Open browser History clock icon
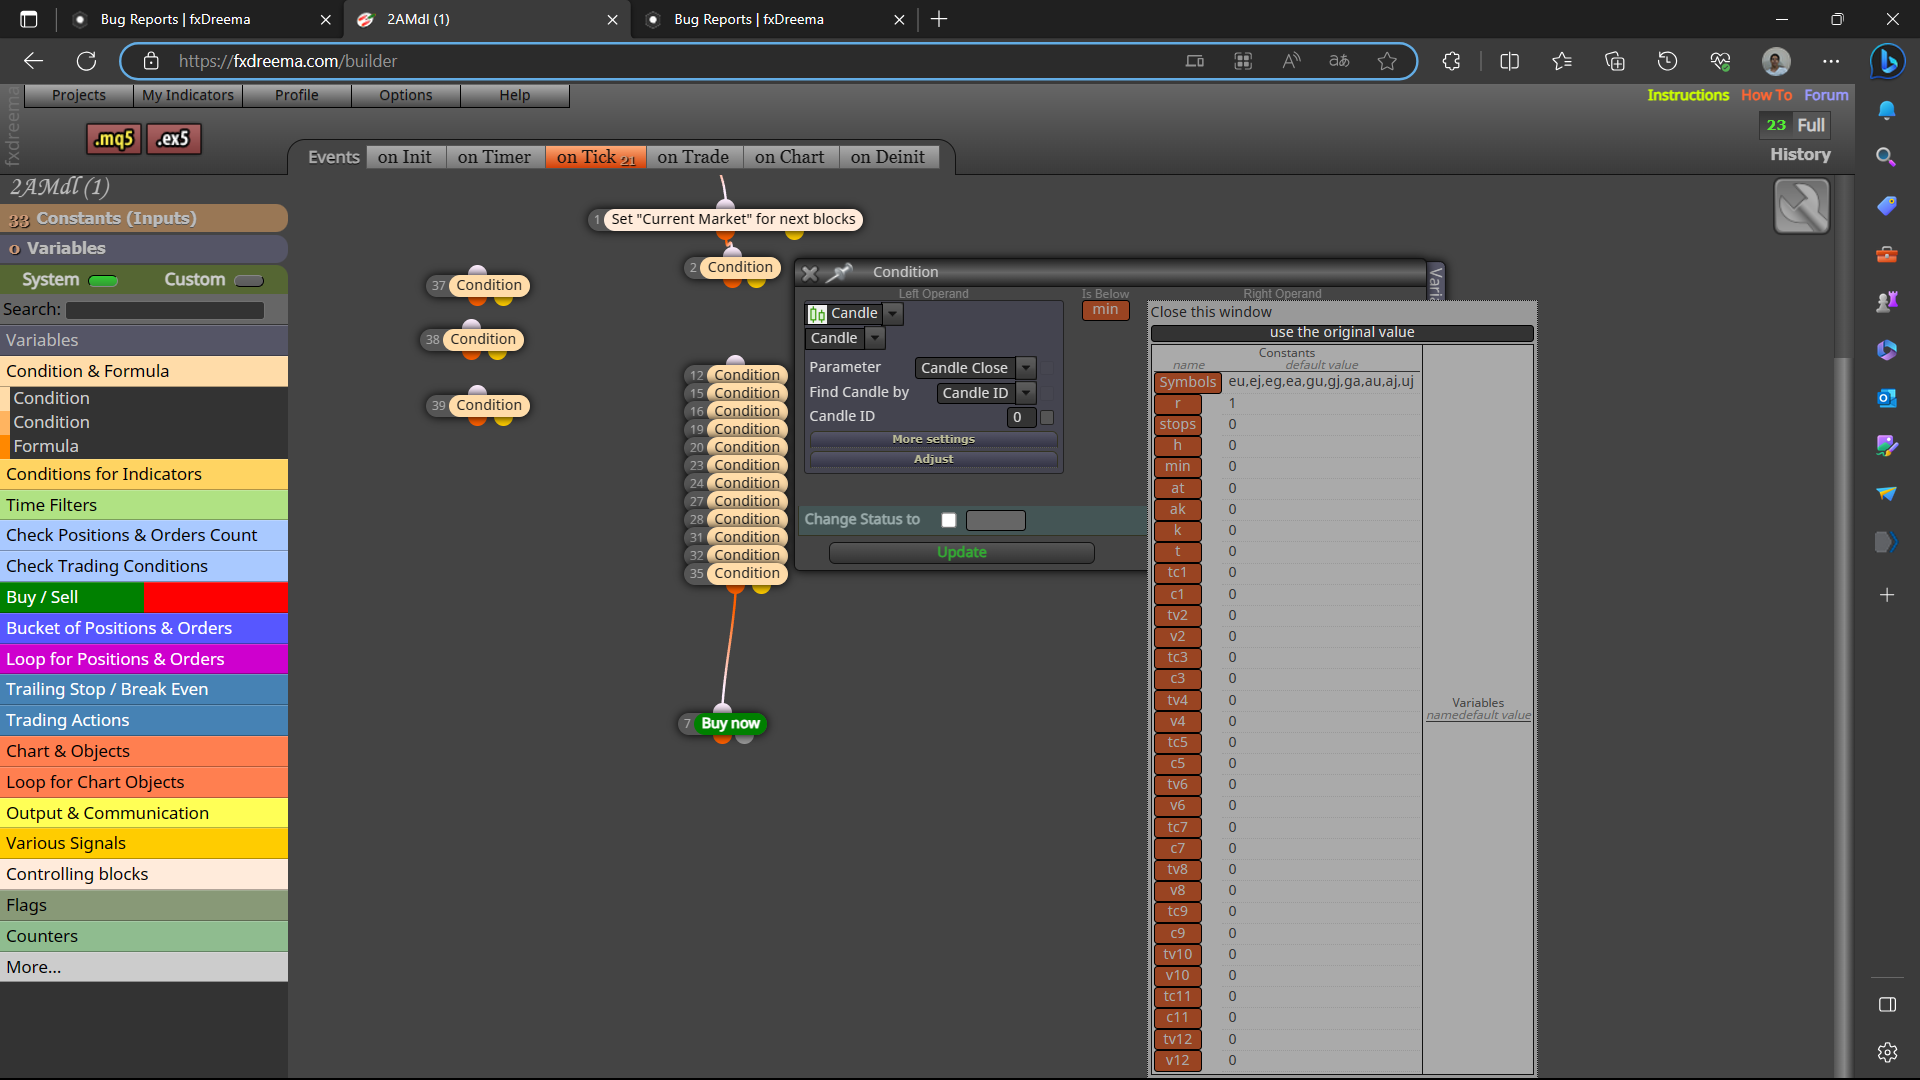 [1667, 61]
